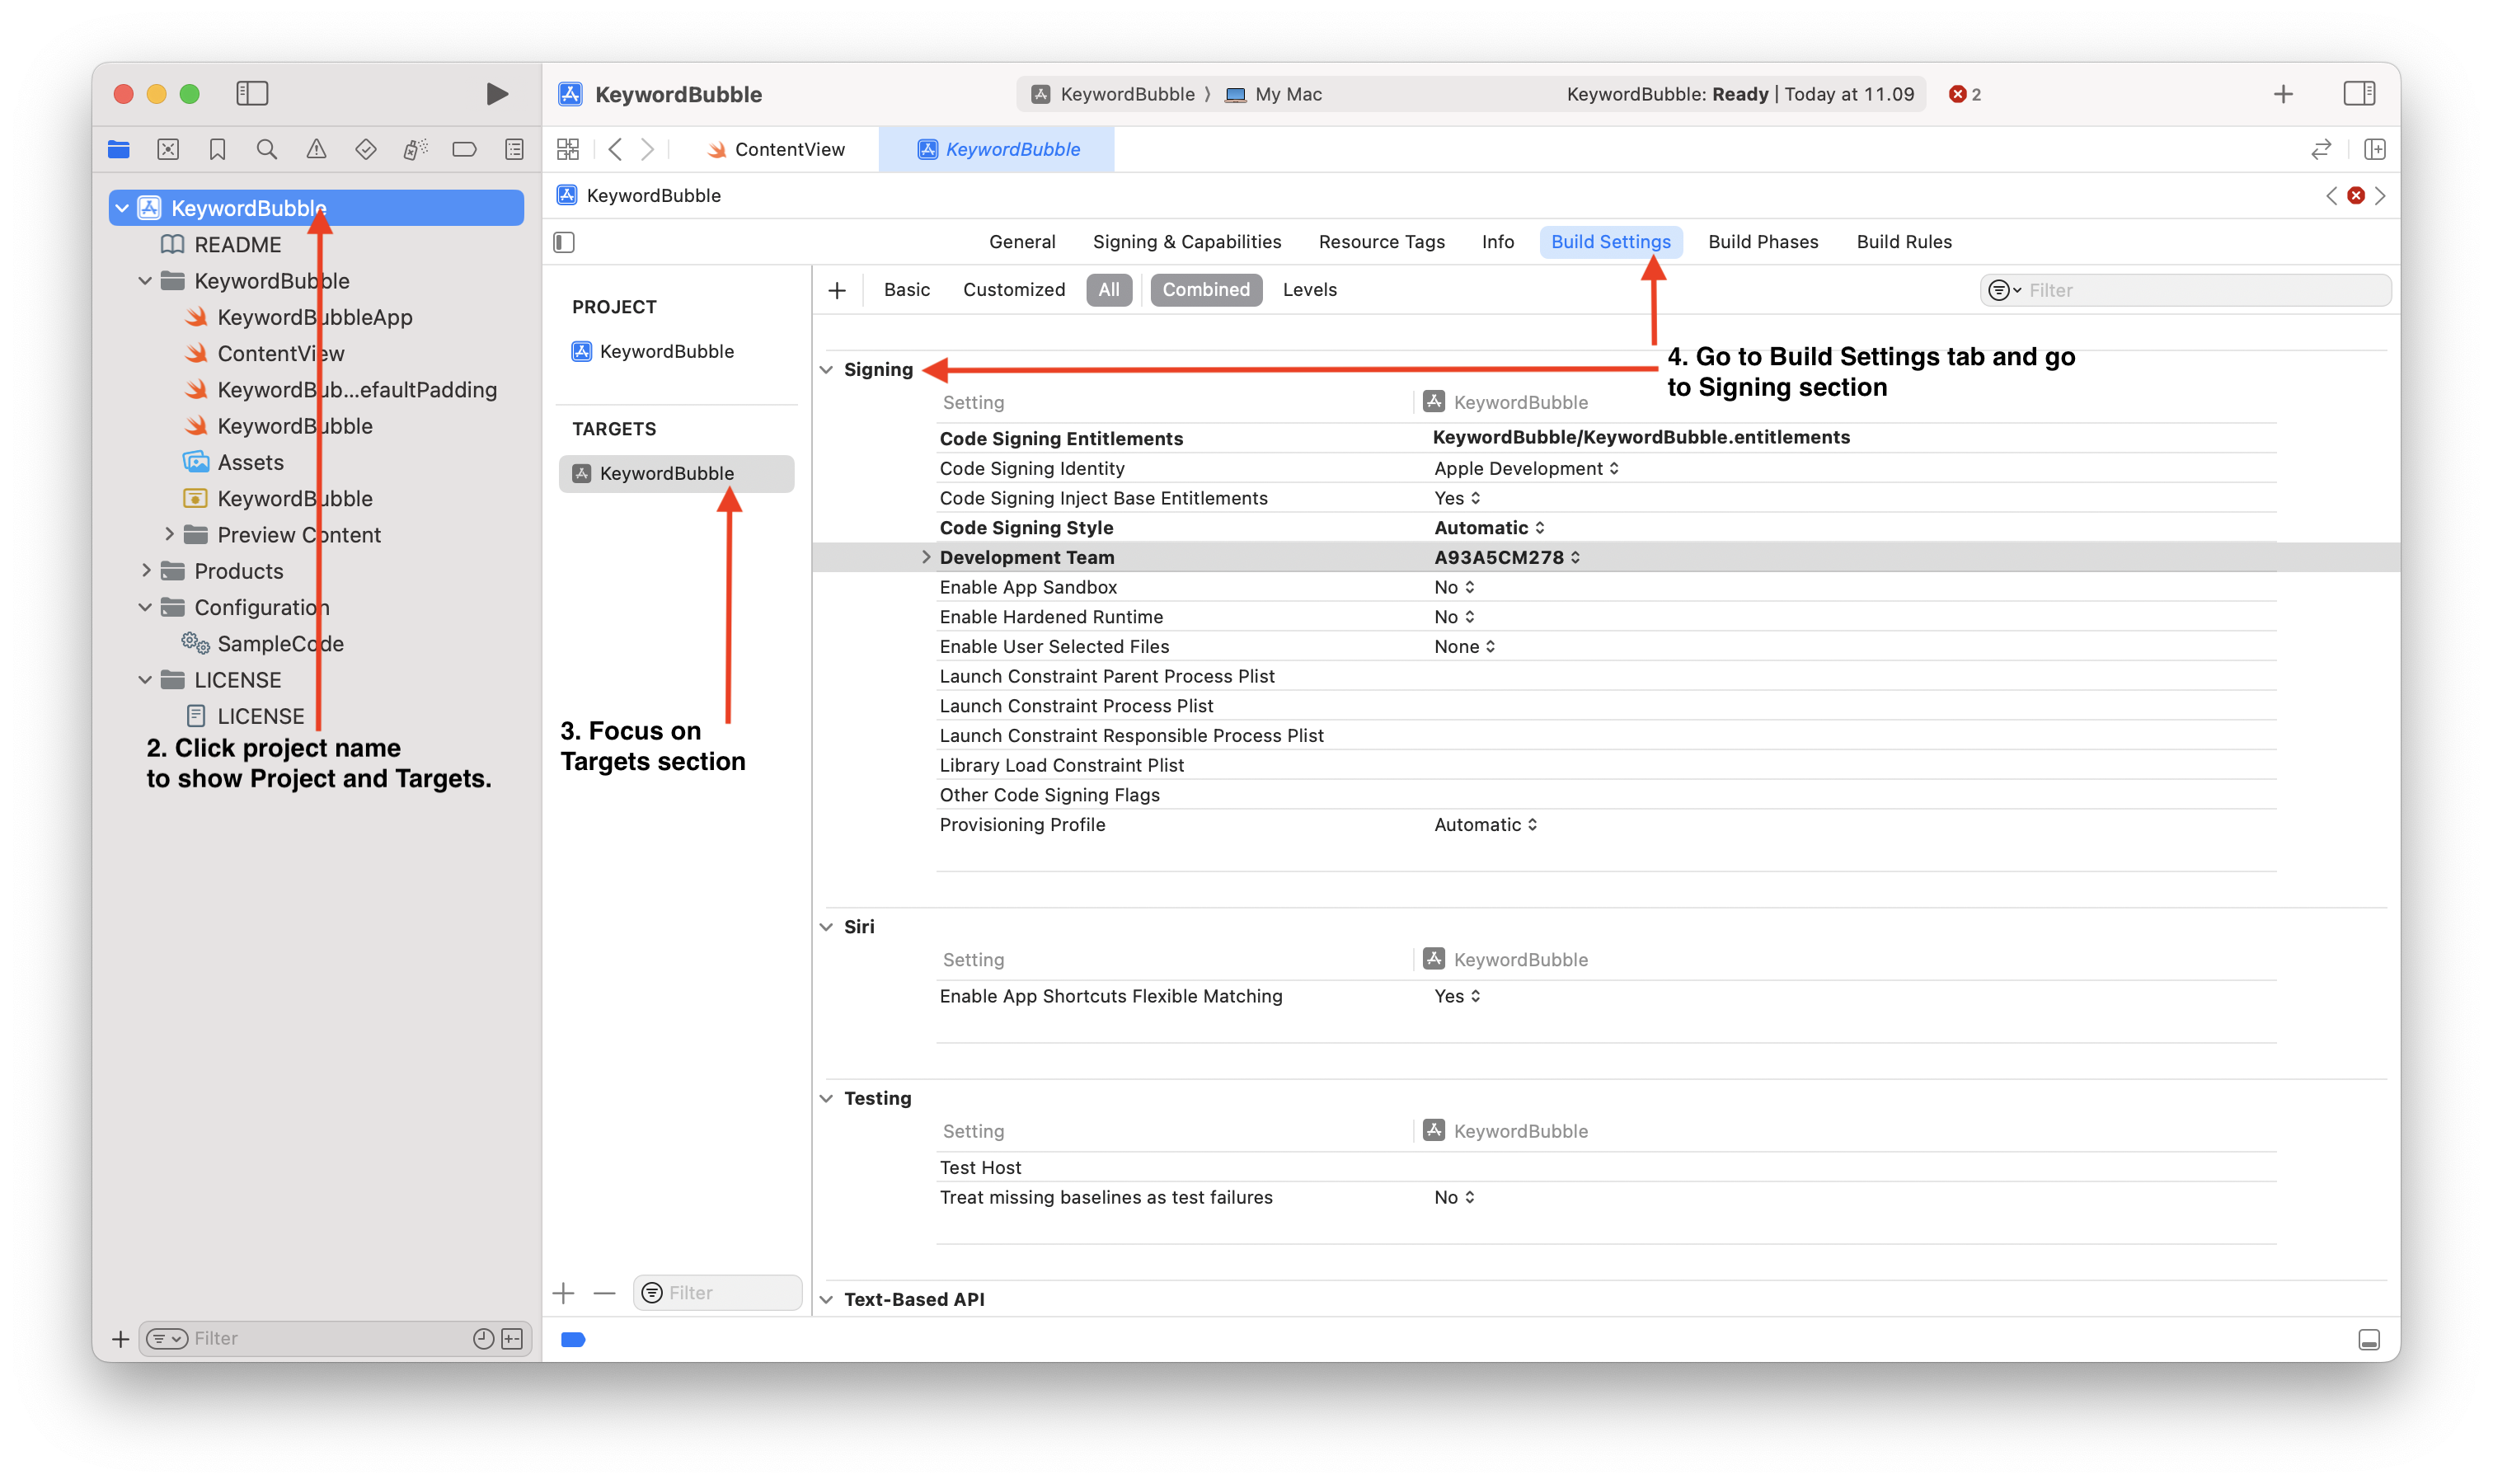Select the Issue navigator warning icon
Image resolution: width=2493 pixels, height=1484 pixels.
tap(316, 148)
